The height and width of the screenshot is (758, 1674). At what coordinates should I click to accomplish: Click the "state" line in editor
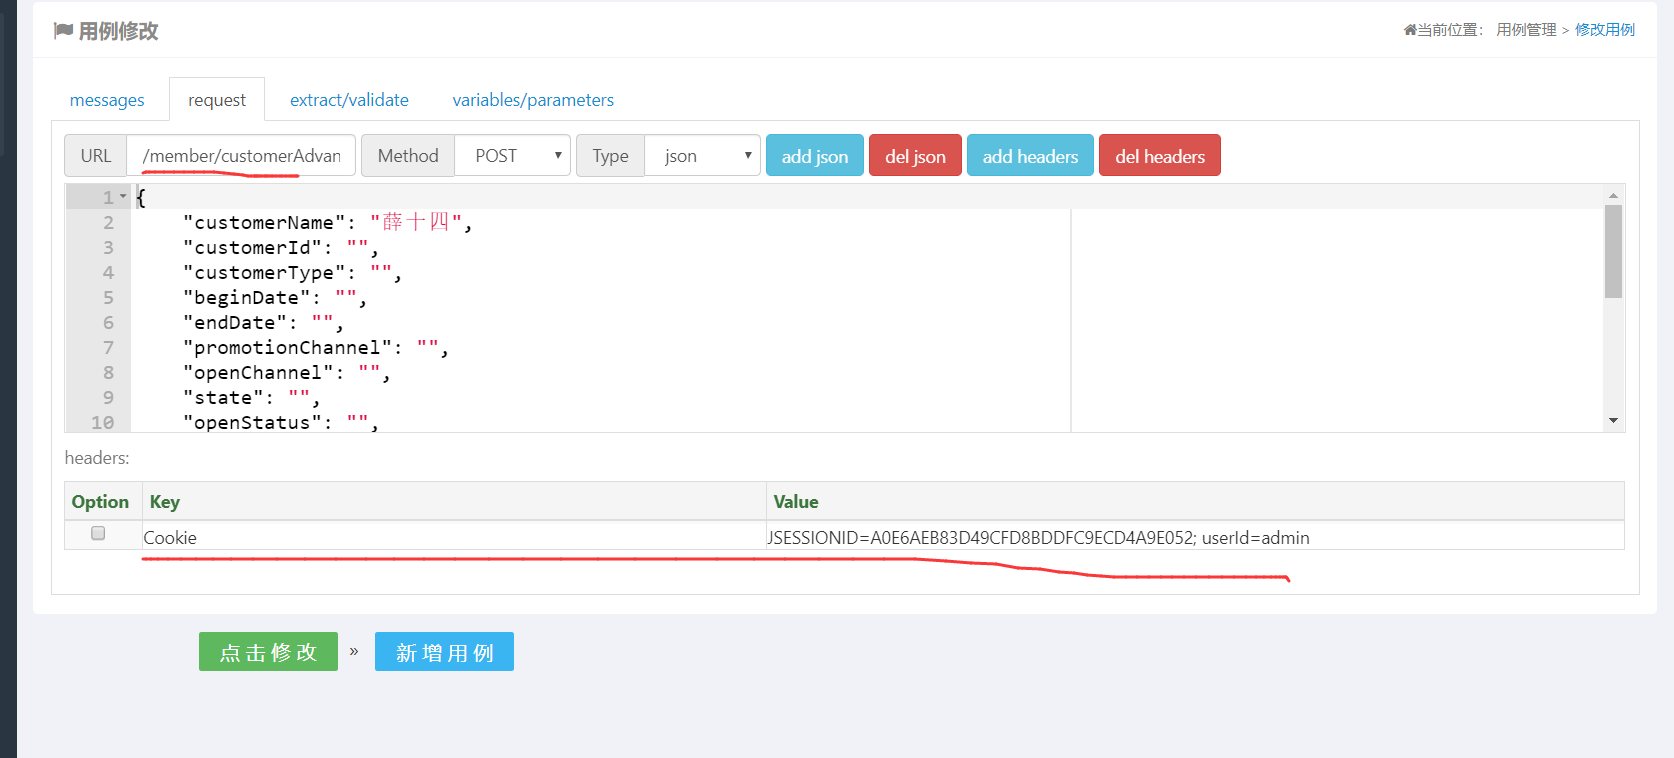[251, 397]
